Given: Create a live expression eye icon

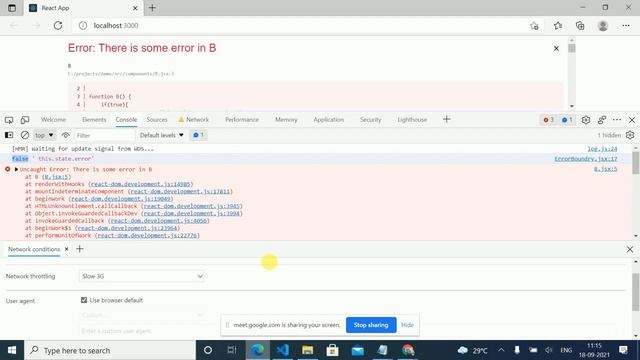Looking at the screenshot, I should (x=65, y=135).
